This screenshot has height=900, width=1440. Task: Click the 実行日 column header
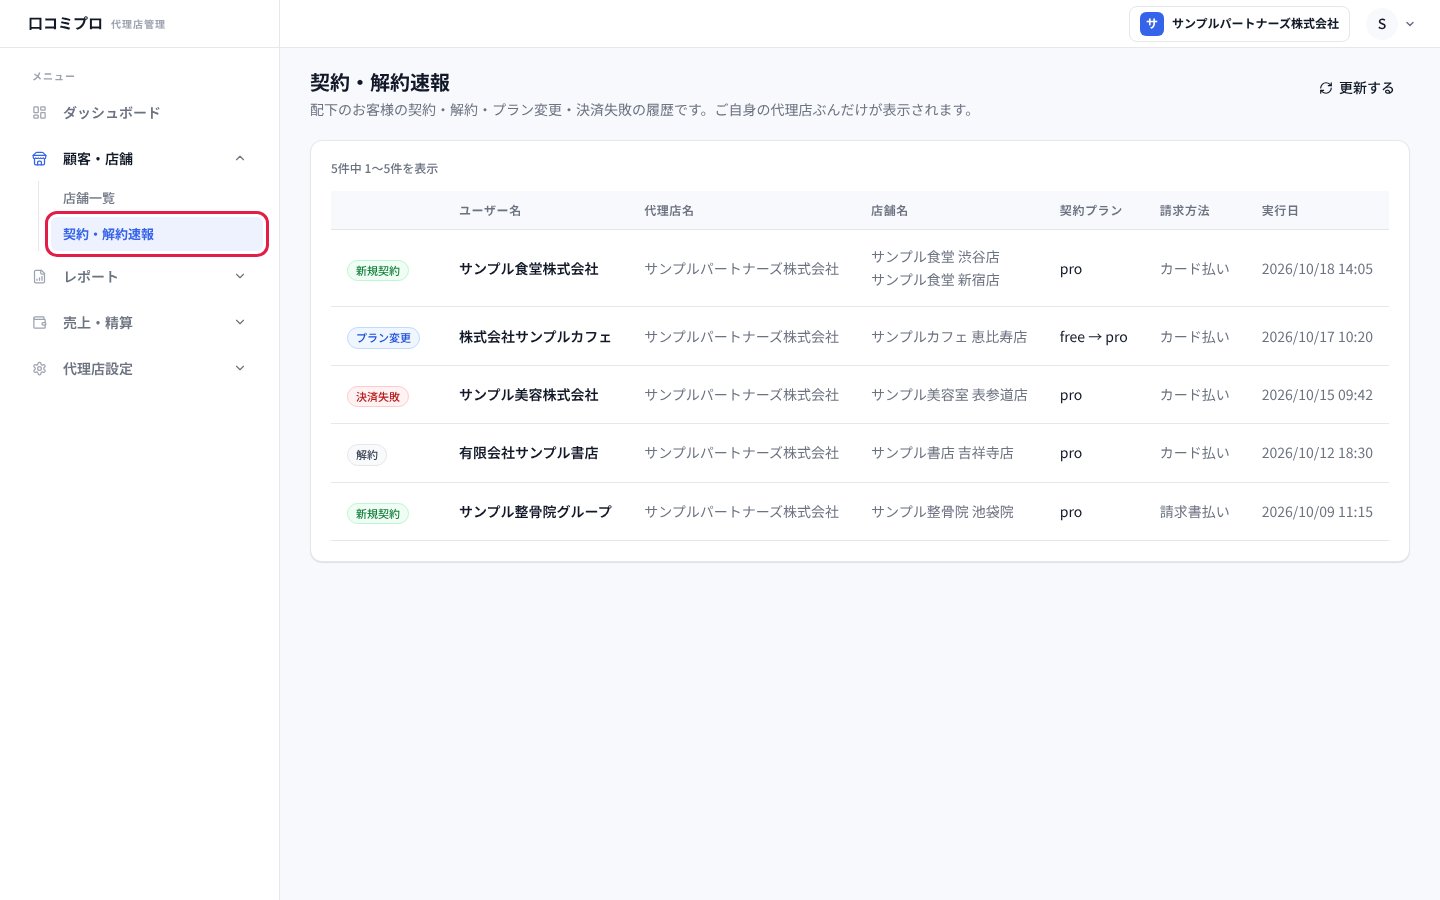coord(1280,211)
